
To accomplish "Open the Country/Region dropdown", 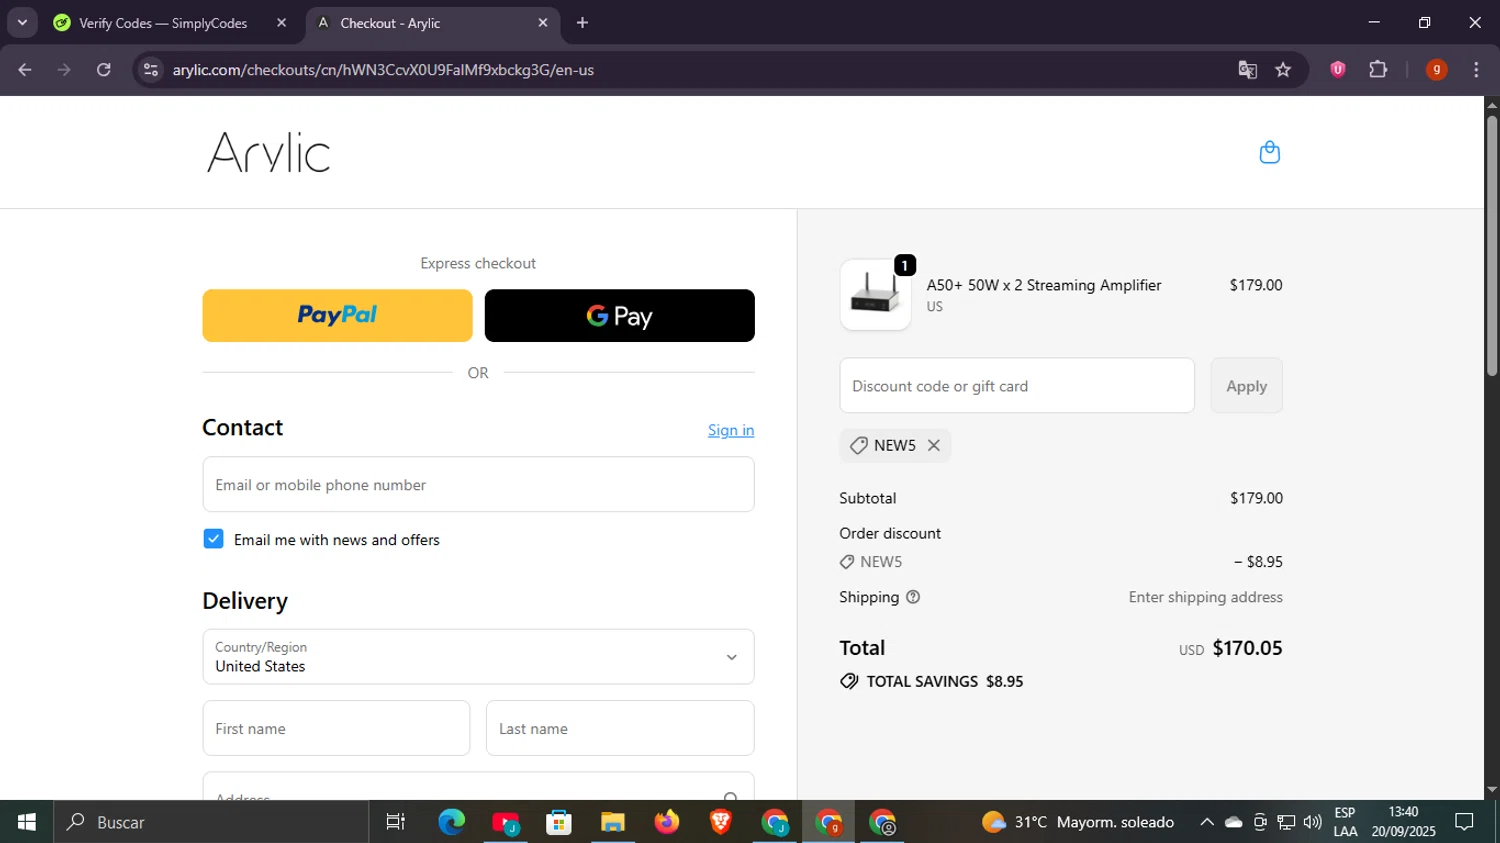I will click(478, 656).
